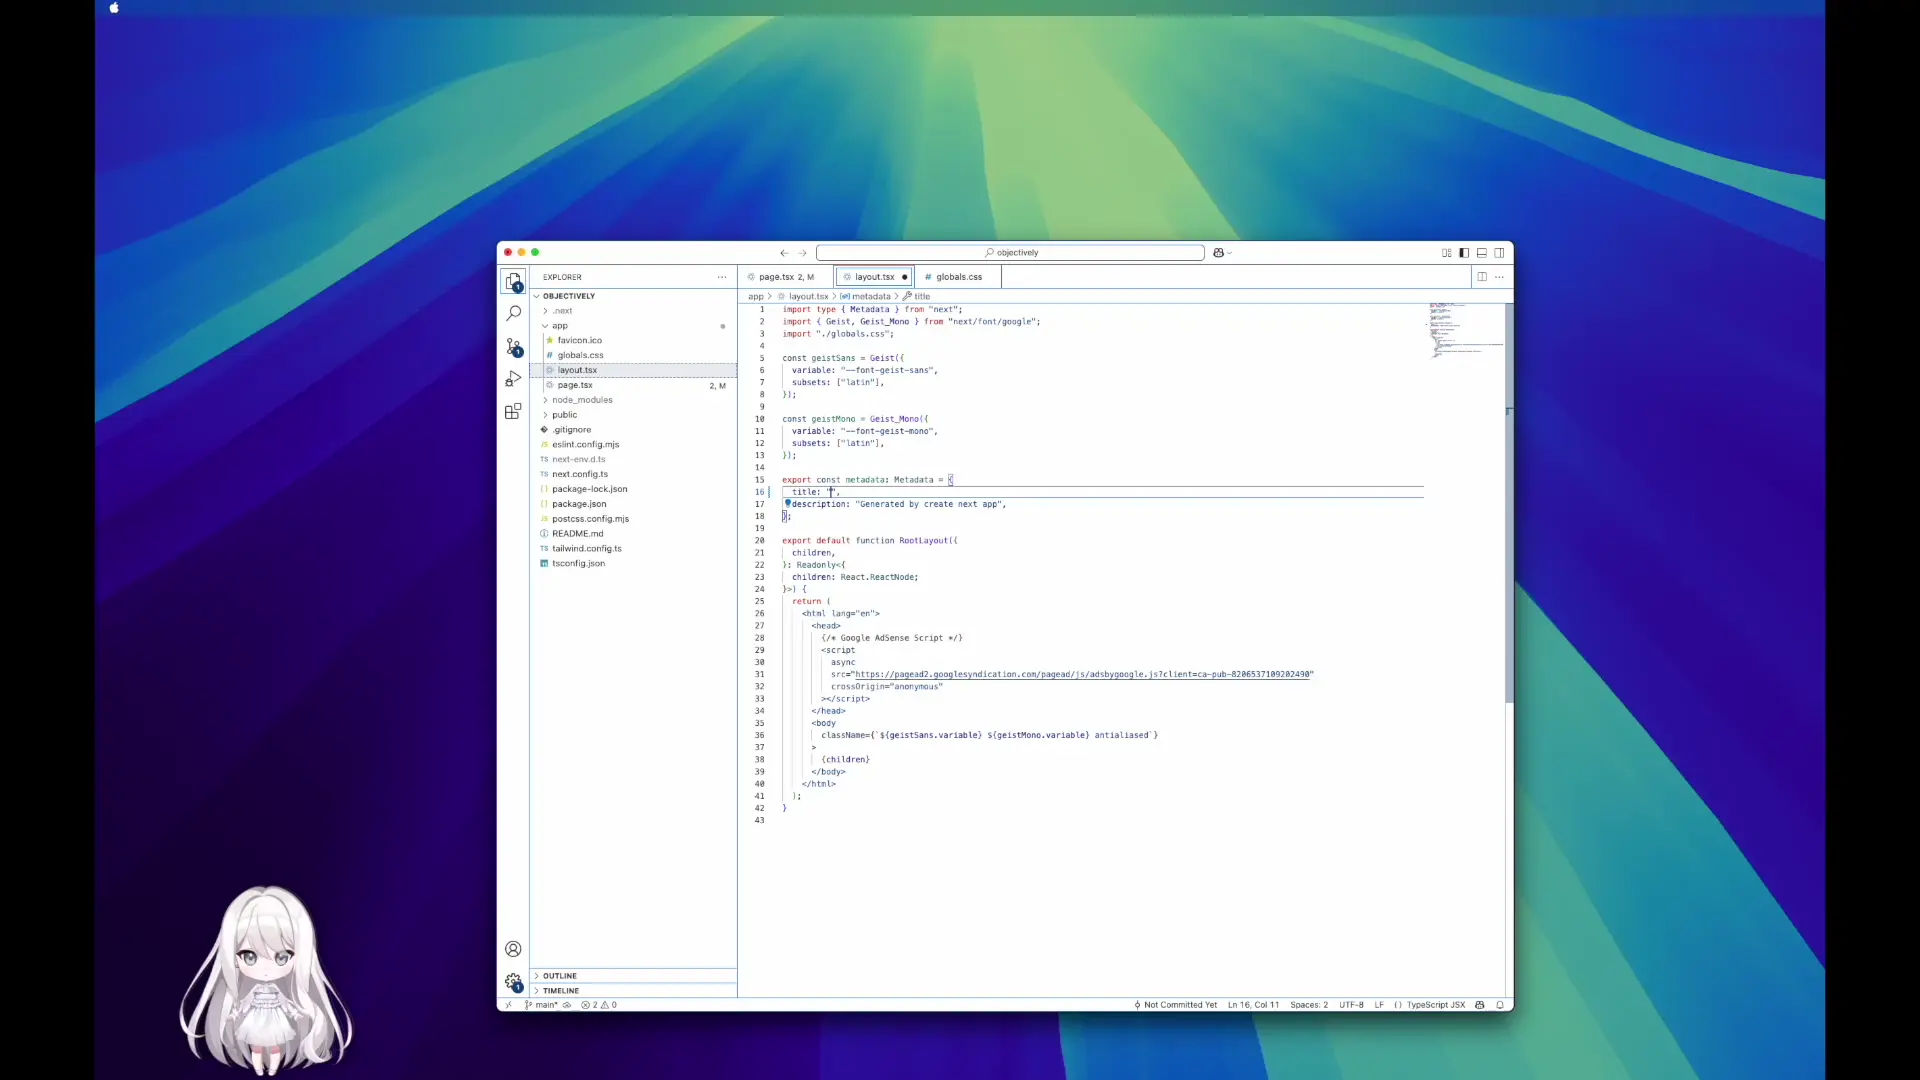The image size is (1920, 1080).
Task: Click the main branch indicator in status bar
Action: 541,1005
